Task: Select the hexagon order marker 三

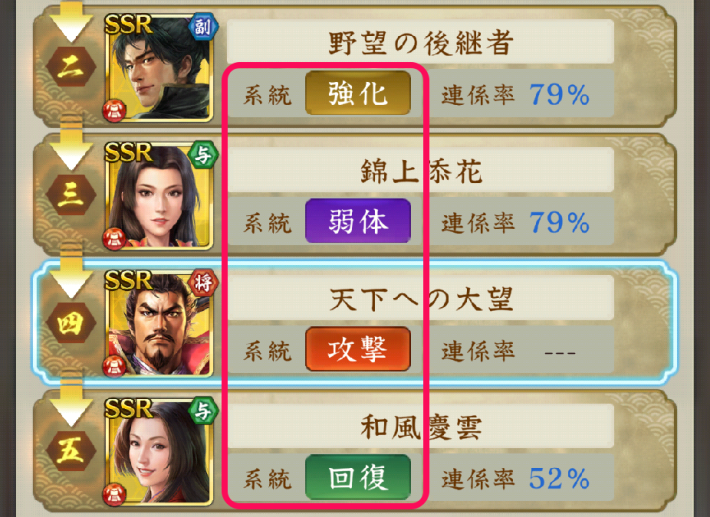Action: point(71,195)
